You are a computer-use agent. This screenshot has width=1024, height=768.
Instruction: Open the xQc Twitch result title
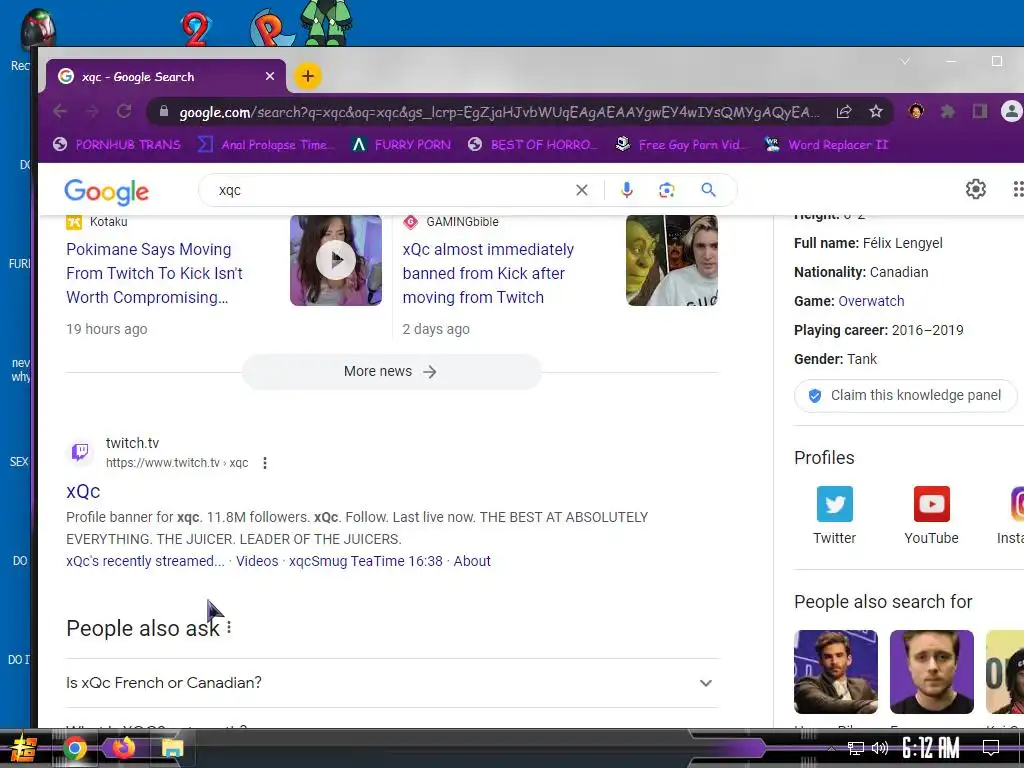coord(83,491)
